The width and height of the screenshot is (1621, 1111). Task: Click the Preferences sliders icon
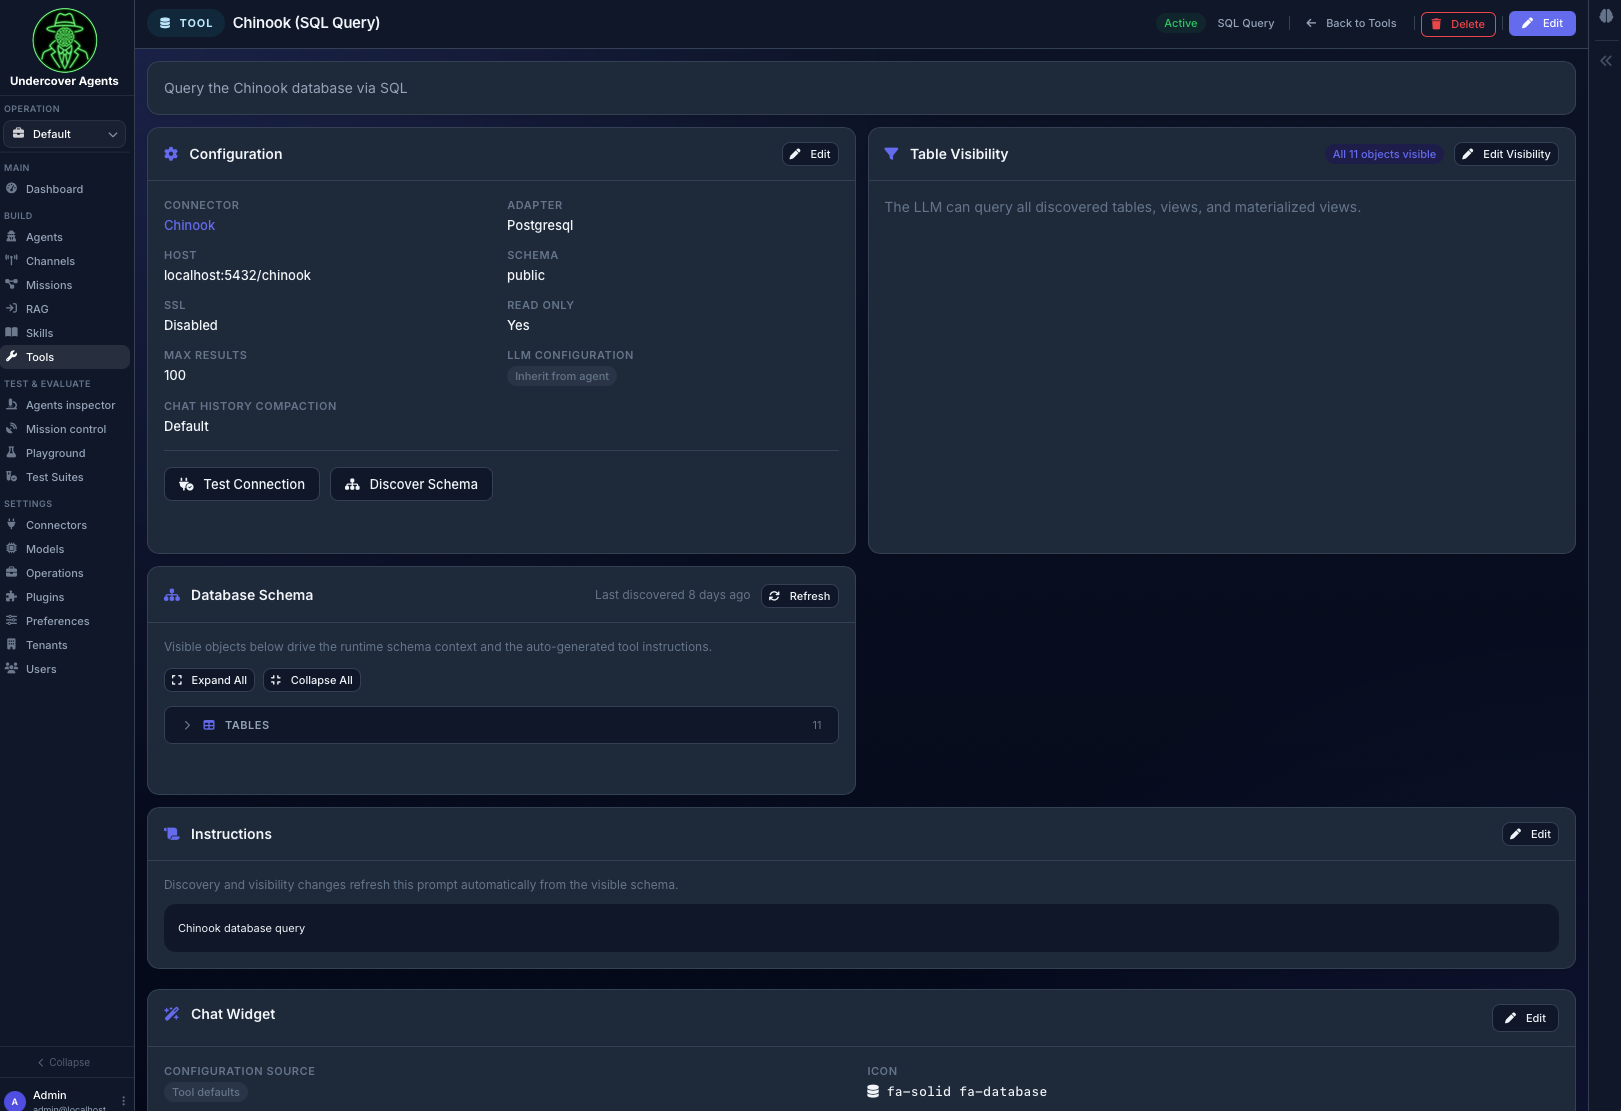[x=12, y=620]
